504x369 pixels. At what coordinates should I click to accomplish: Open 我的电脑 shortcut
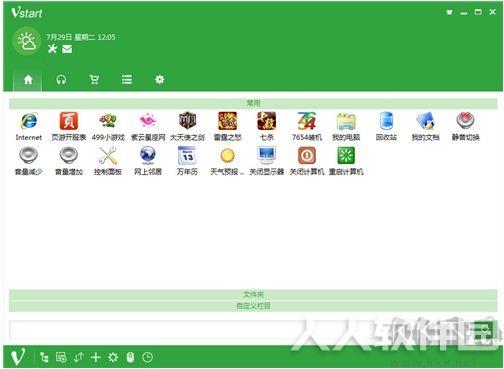click(x=346, y=121)
